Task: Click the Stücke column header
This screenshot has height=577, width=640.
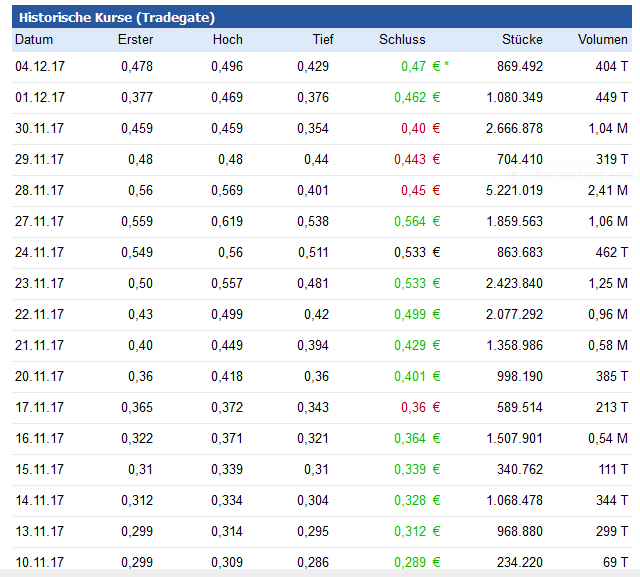Action: coord(522,40)
